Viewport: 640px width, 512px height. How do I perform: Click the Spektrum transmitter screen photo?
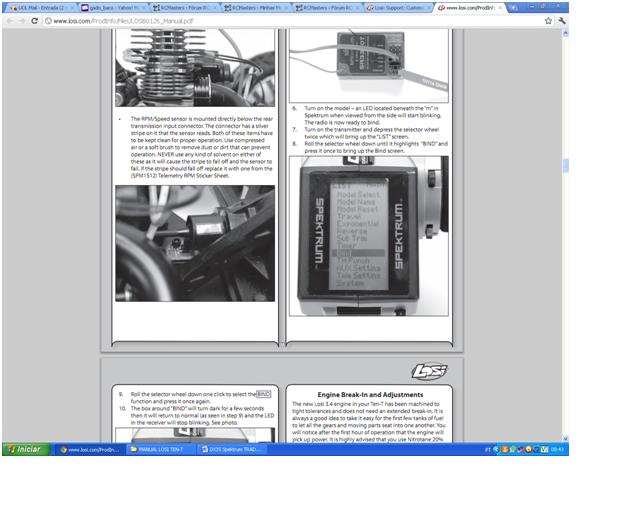point(369,236)
